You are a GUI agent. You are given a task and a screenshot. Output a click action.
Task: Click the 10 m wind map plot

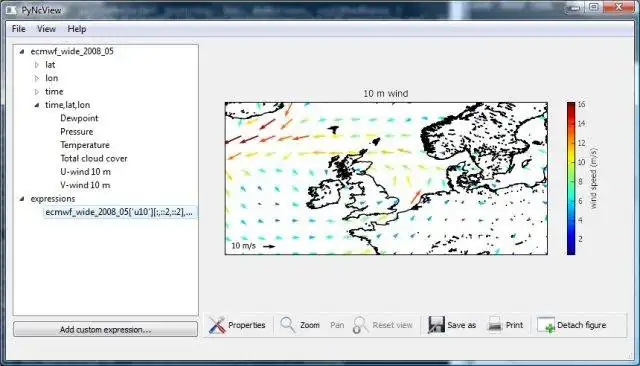(x=386, y=178)
